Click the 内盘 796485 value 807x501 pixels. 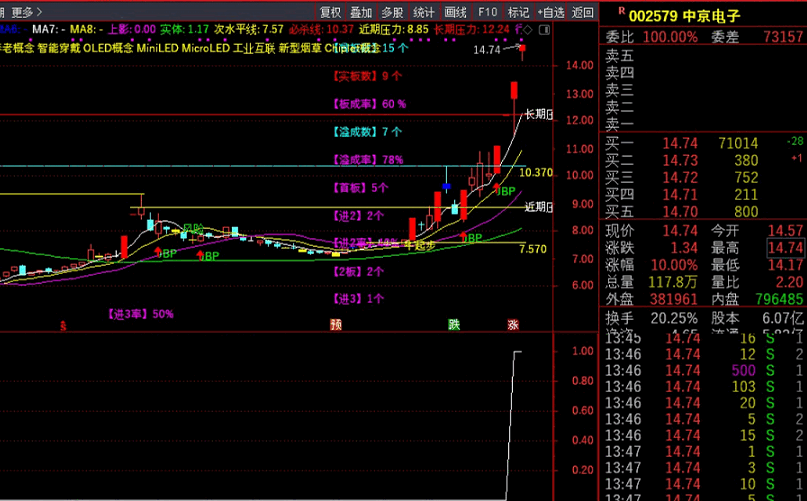(x=779, y=299)
